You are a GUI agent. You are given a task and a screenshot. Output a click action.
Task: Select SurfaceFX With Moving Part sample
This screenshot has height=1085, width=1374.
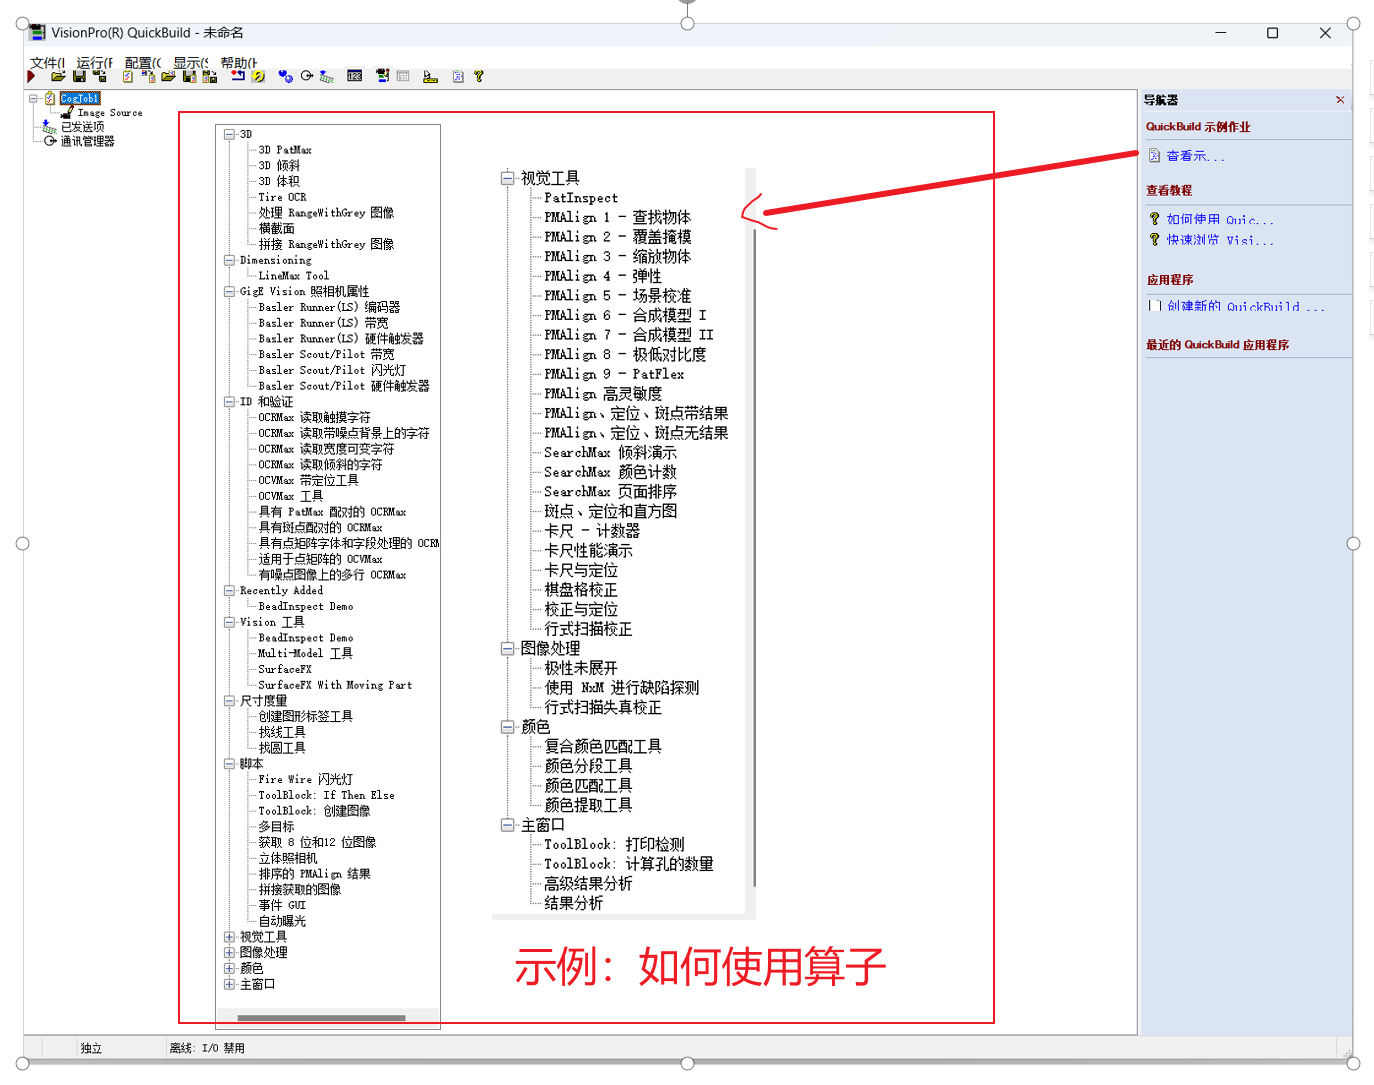pos(335,685)
